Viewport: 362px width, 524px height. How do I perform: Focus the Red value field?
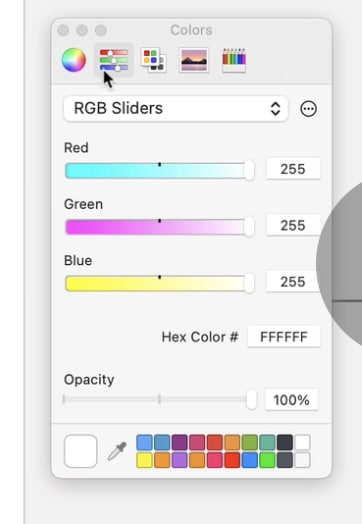point(293,169)
